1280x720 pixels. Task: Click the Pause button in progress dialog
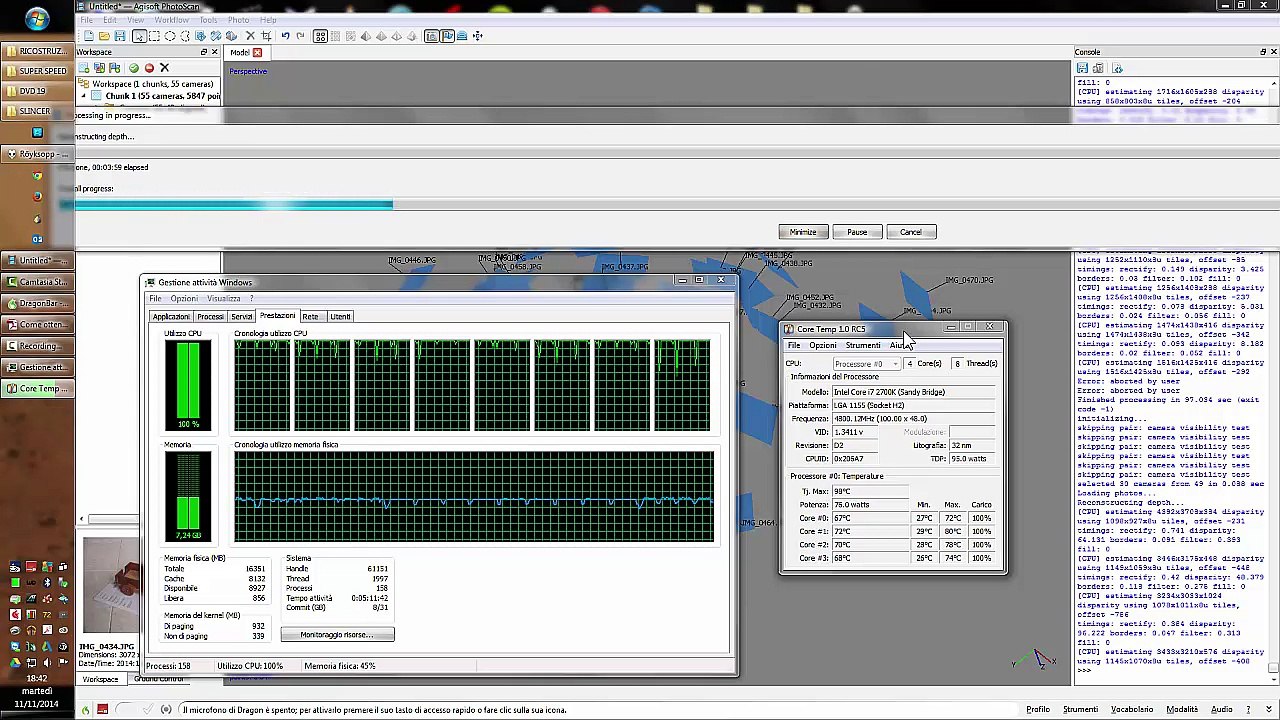[857, 232]
